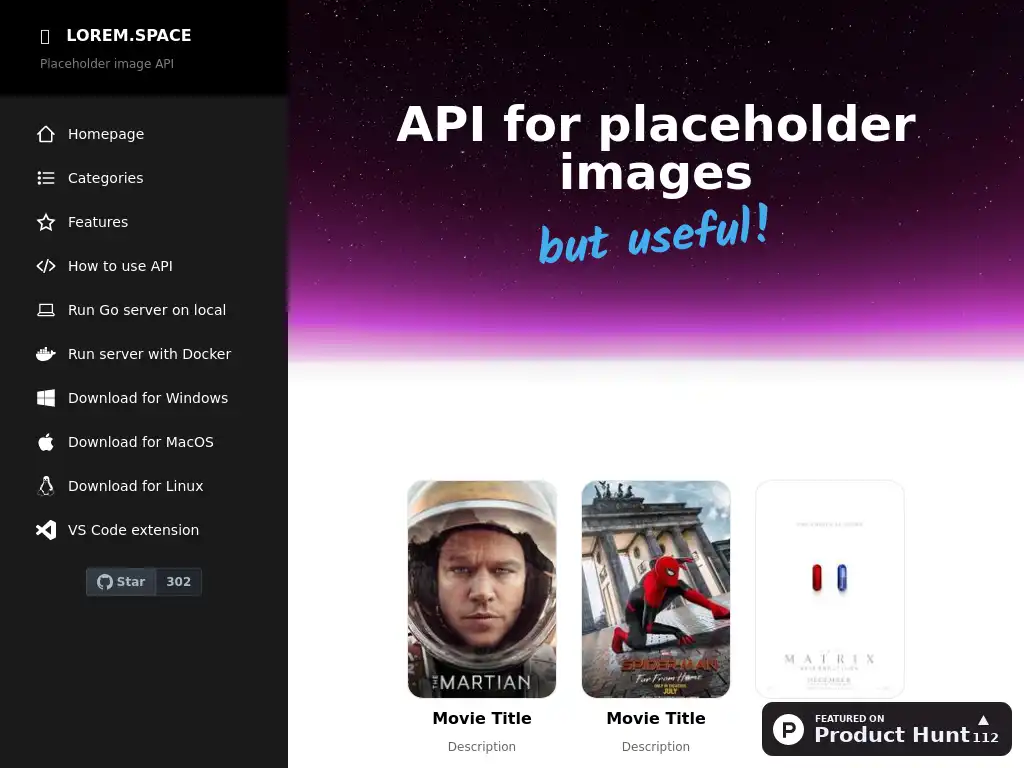This screenshot has width=1024, height=768.
Task: Open the Matrix movie poster
Action: click(x=829, y=589)
